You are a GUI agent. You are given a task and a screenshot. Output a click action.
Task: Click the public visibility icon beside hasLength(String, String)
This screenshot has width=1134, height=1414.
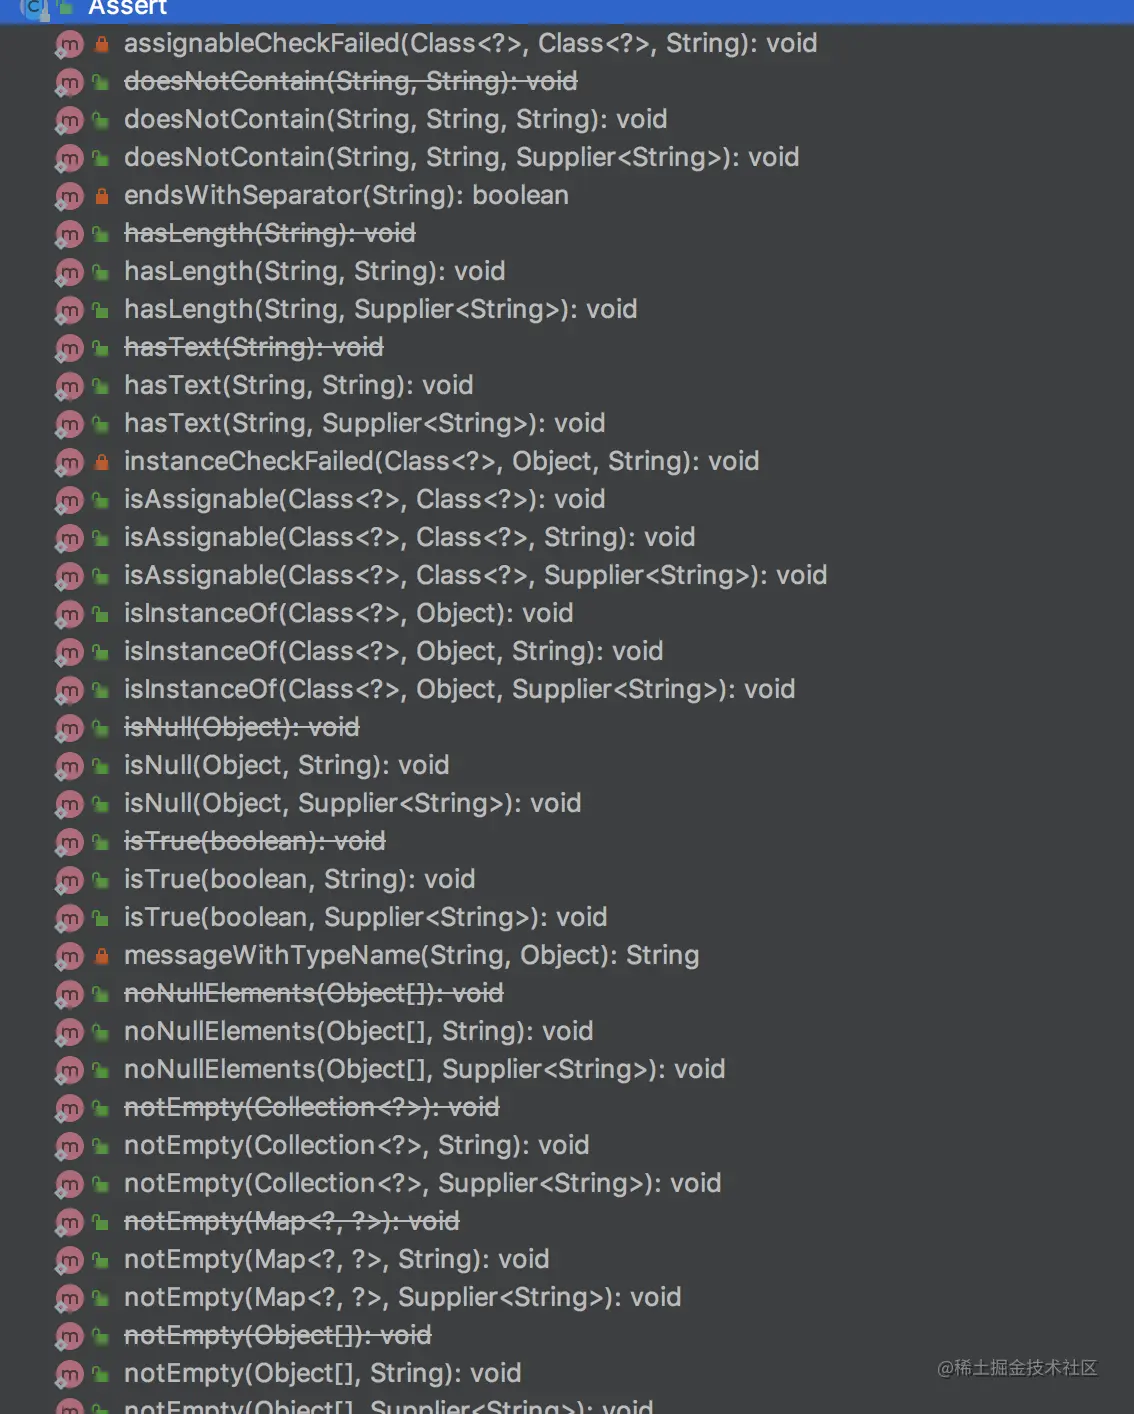click(101, 272)
